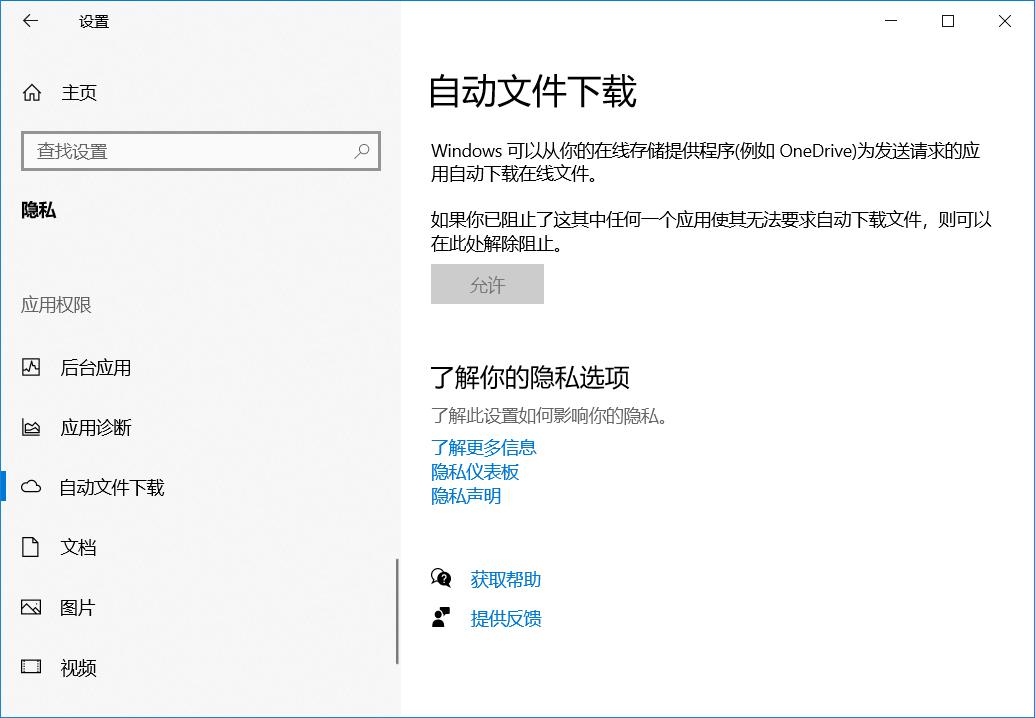Click the back arrow in the title bar
Screen dimensions: 1035x718
point(30,20)
